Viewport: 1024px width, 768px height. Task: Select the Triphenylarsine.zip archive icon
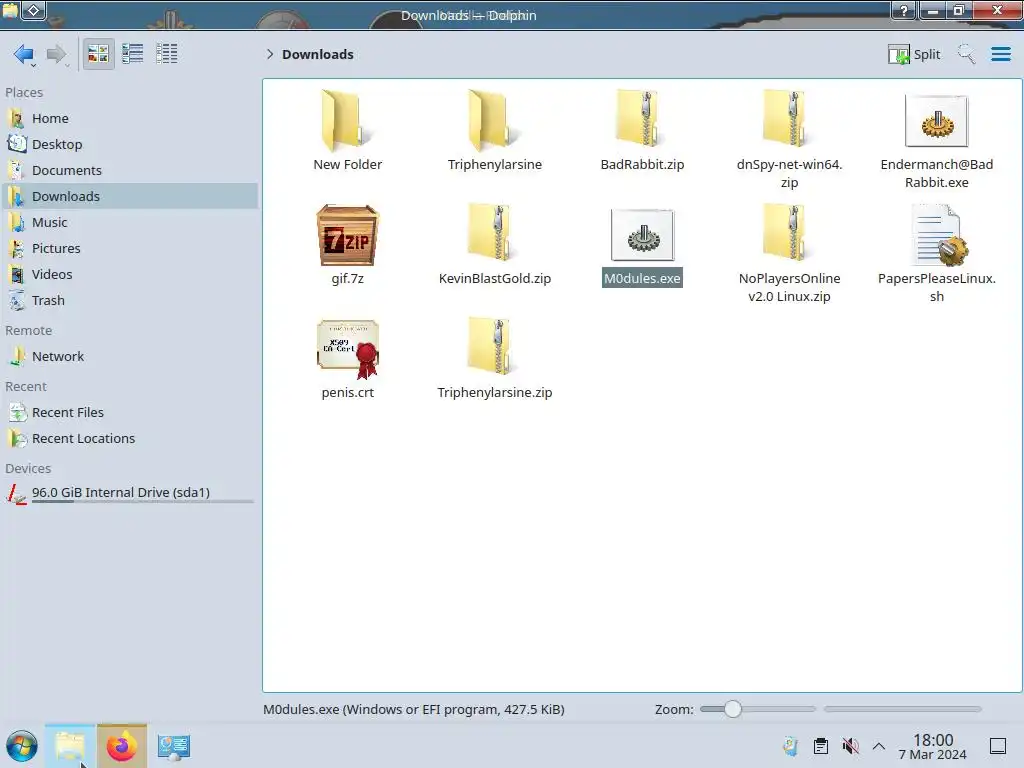pos(494,347)
